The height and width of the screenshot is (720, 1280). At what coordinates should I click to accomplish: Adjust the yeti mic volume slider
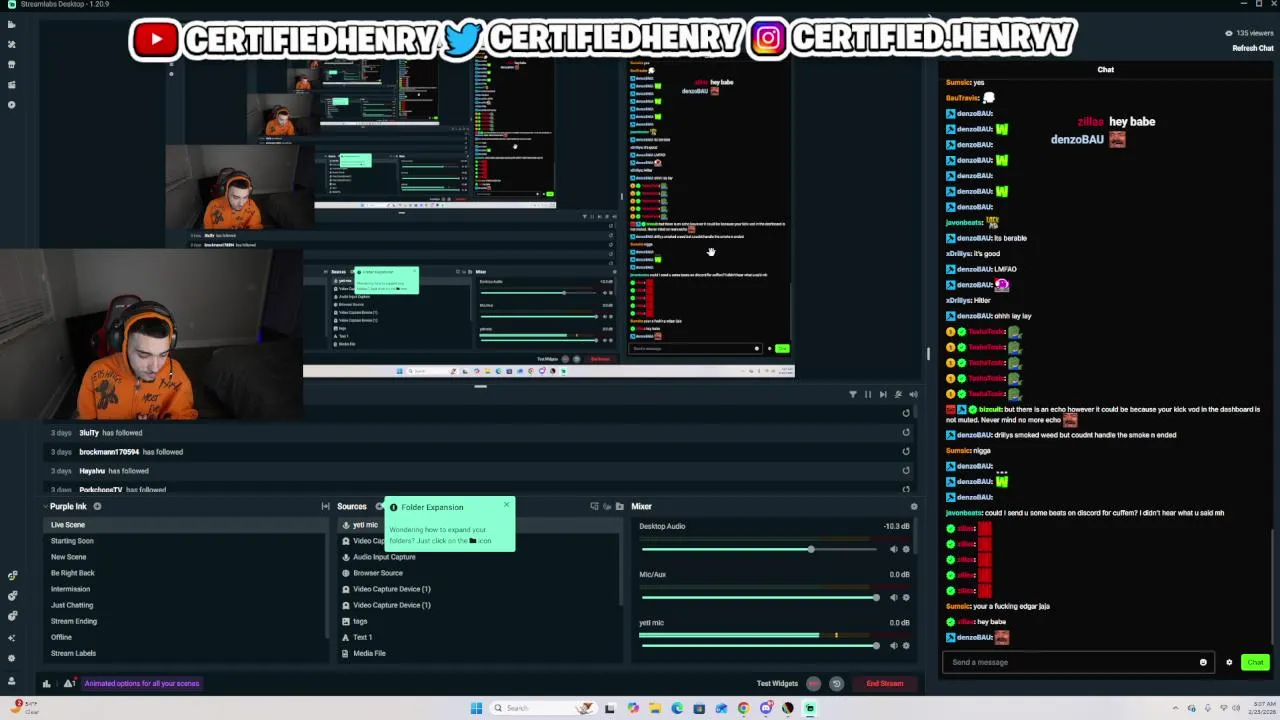[x=761, y=645]
